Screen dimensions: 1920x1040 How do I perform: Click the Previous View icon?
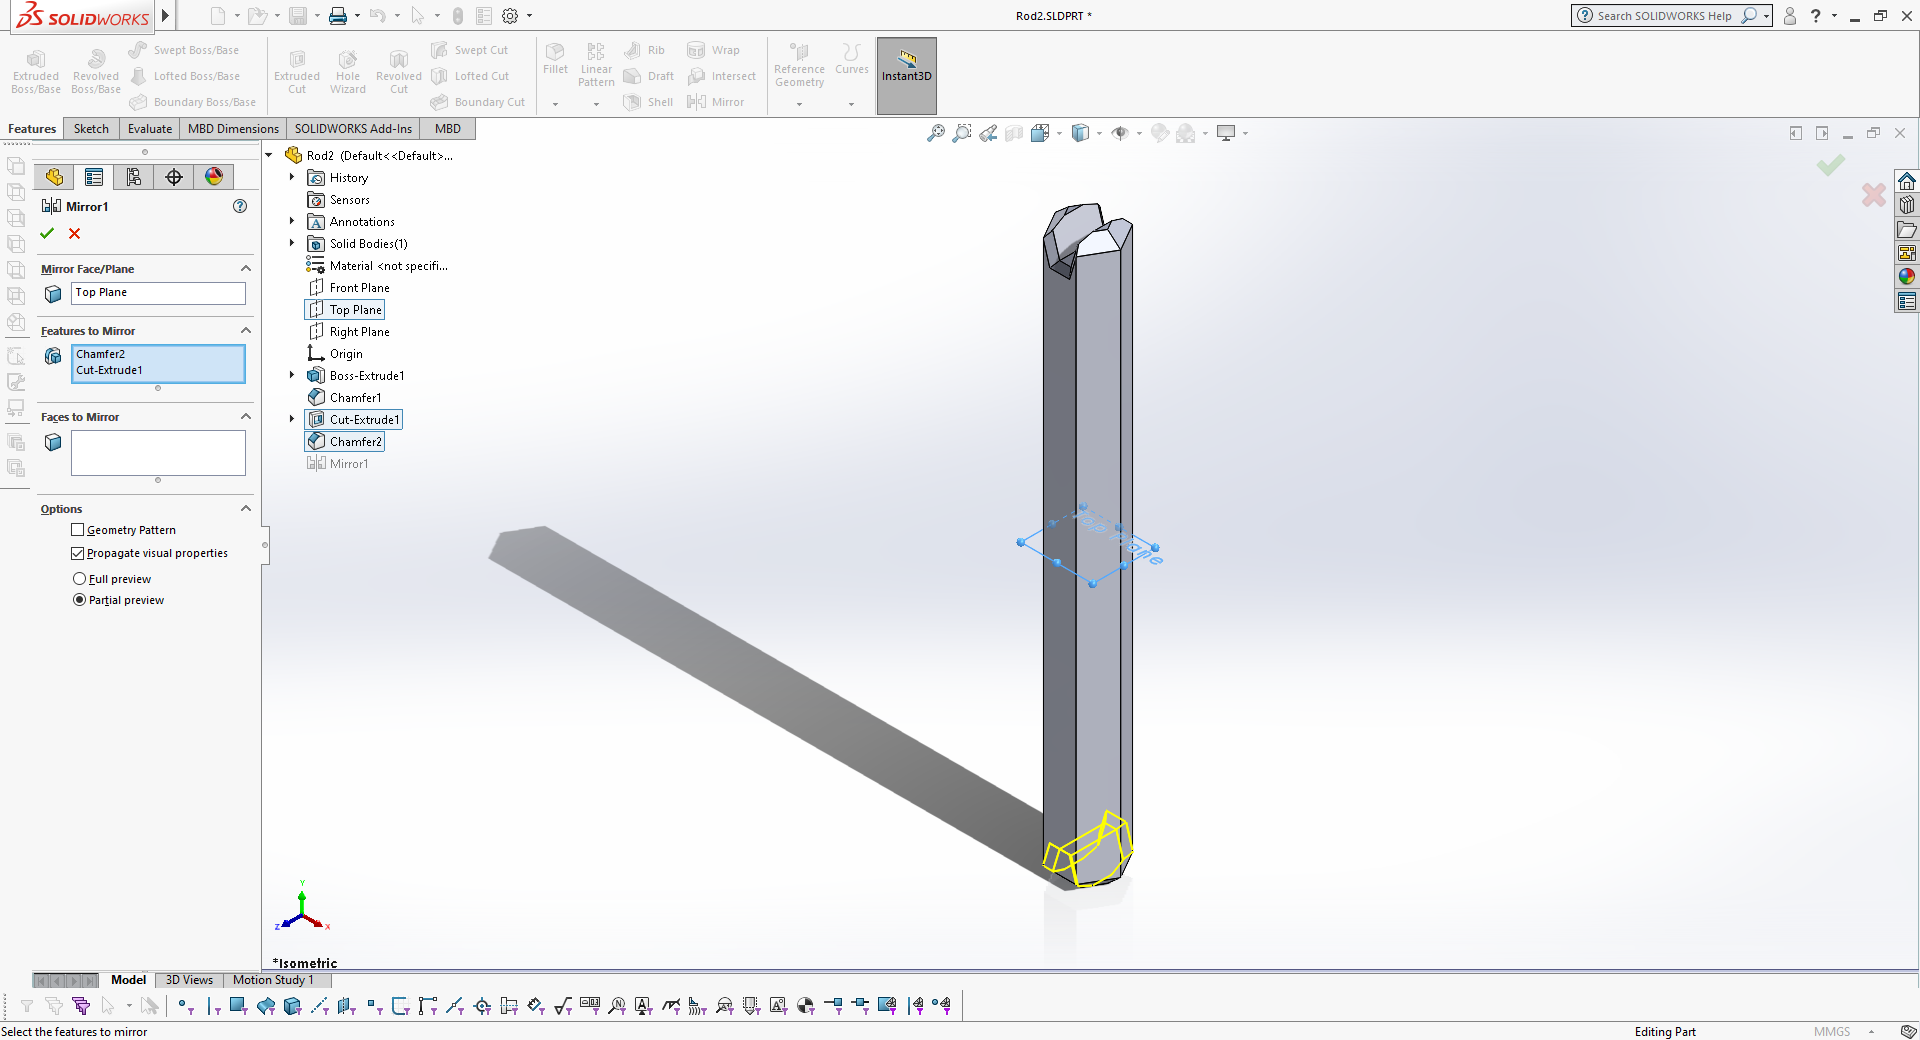(988, 133)
